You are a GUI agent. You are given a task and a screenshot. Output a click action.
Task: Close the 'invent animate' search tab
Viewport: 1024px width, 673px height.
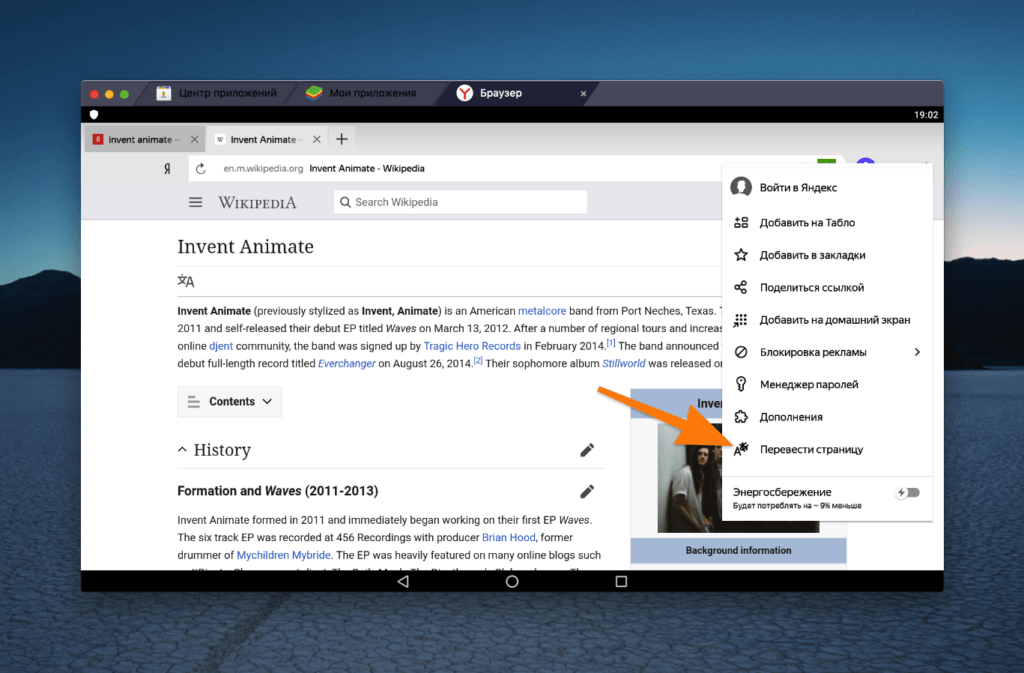coord(194,140)
